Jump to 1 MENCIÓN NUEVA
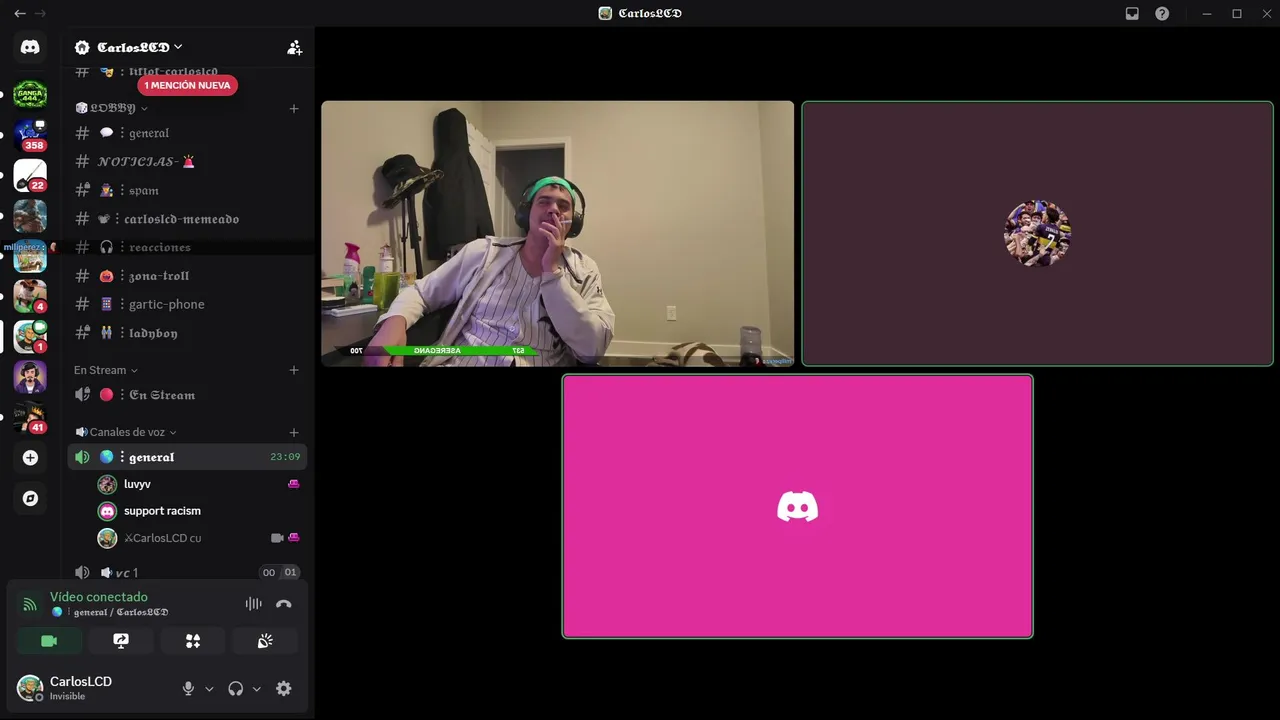1280x720 pixels. click(187, 85)
